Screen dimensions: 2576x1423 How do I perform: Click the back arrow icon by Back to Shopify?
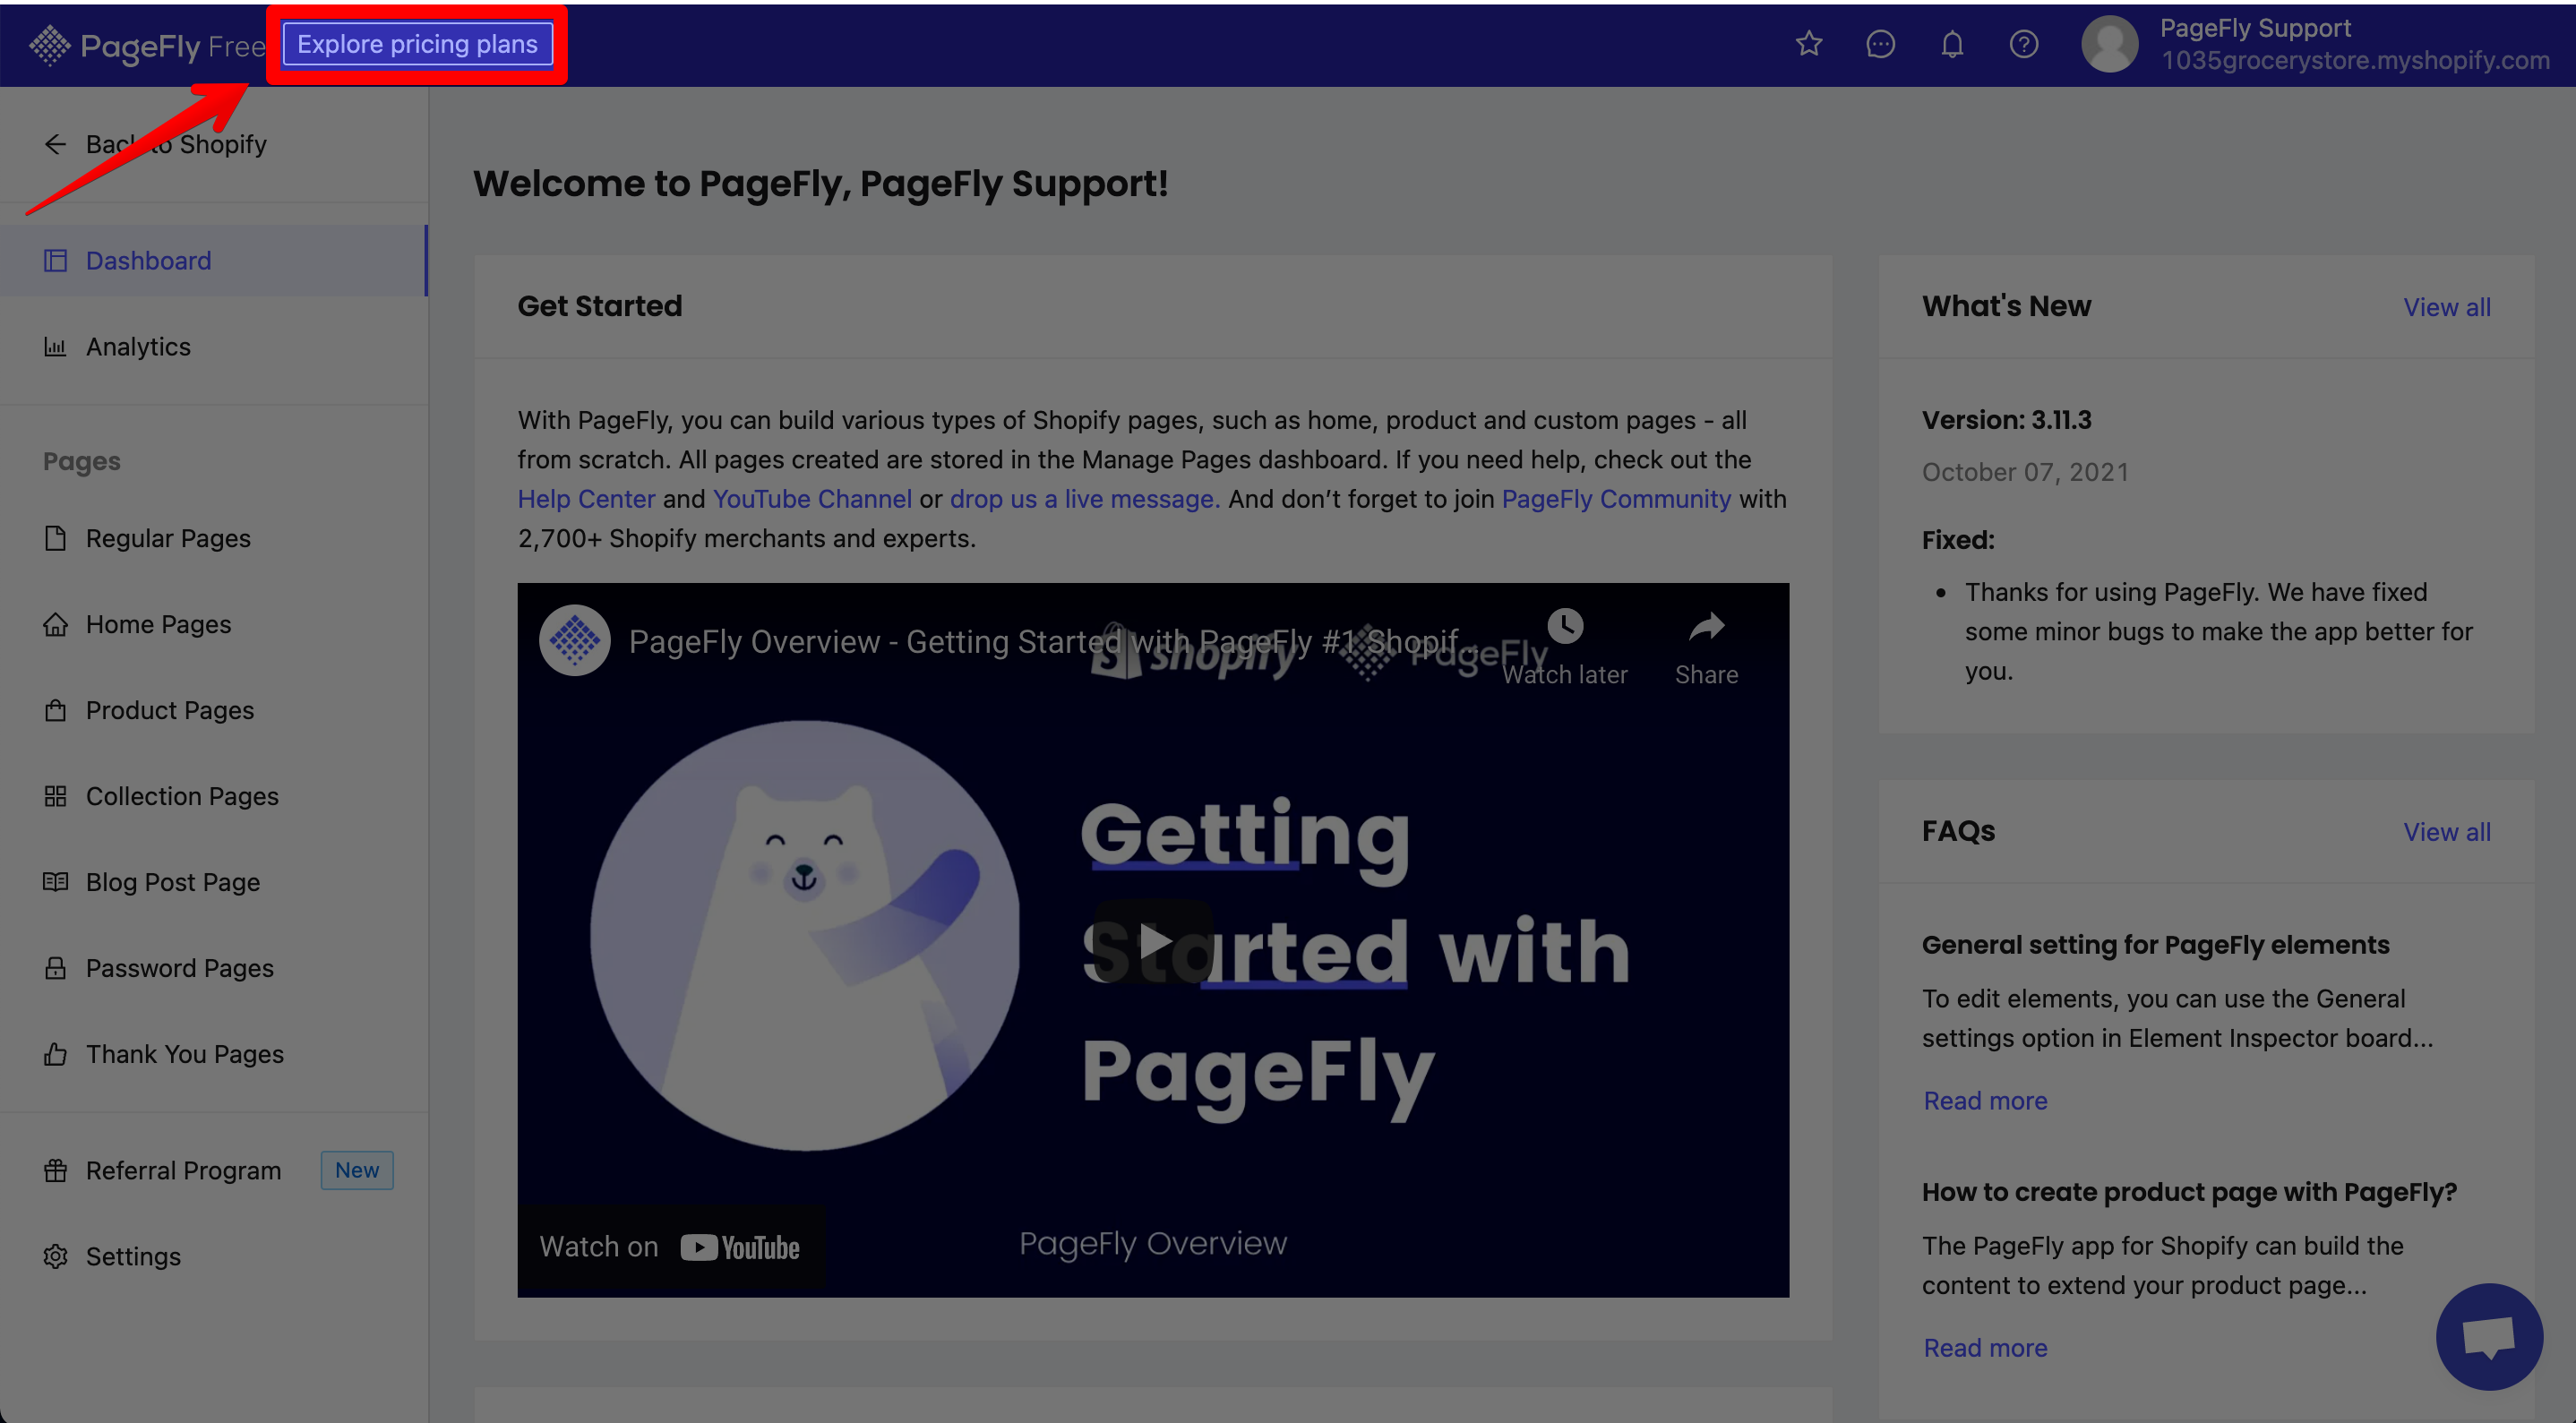coord(55,145)
